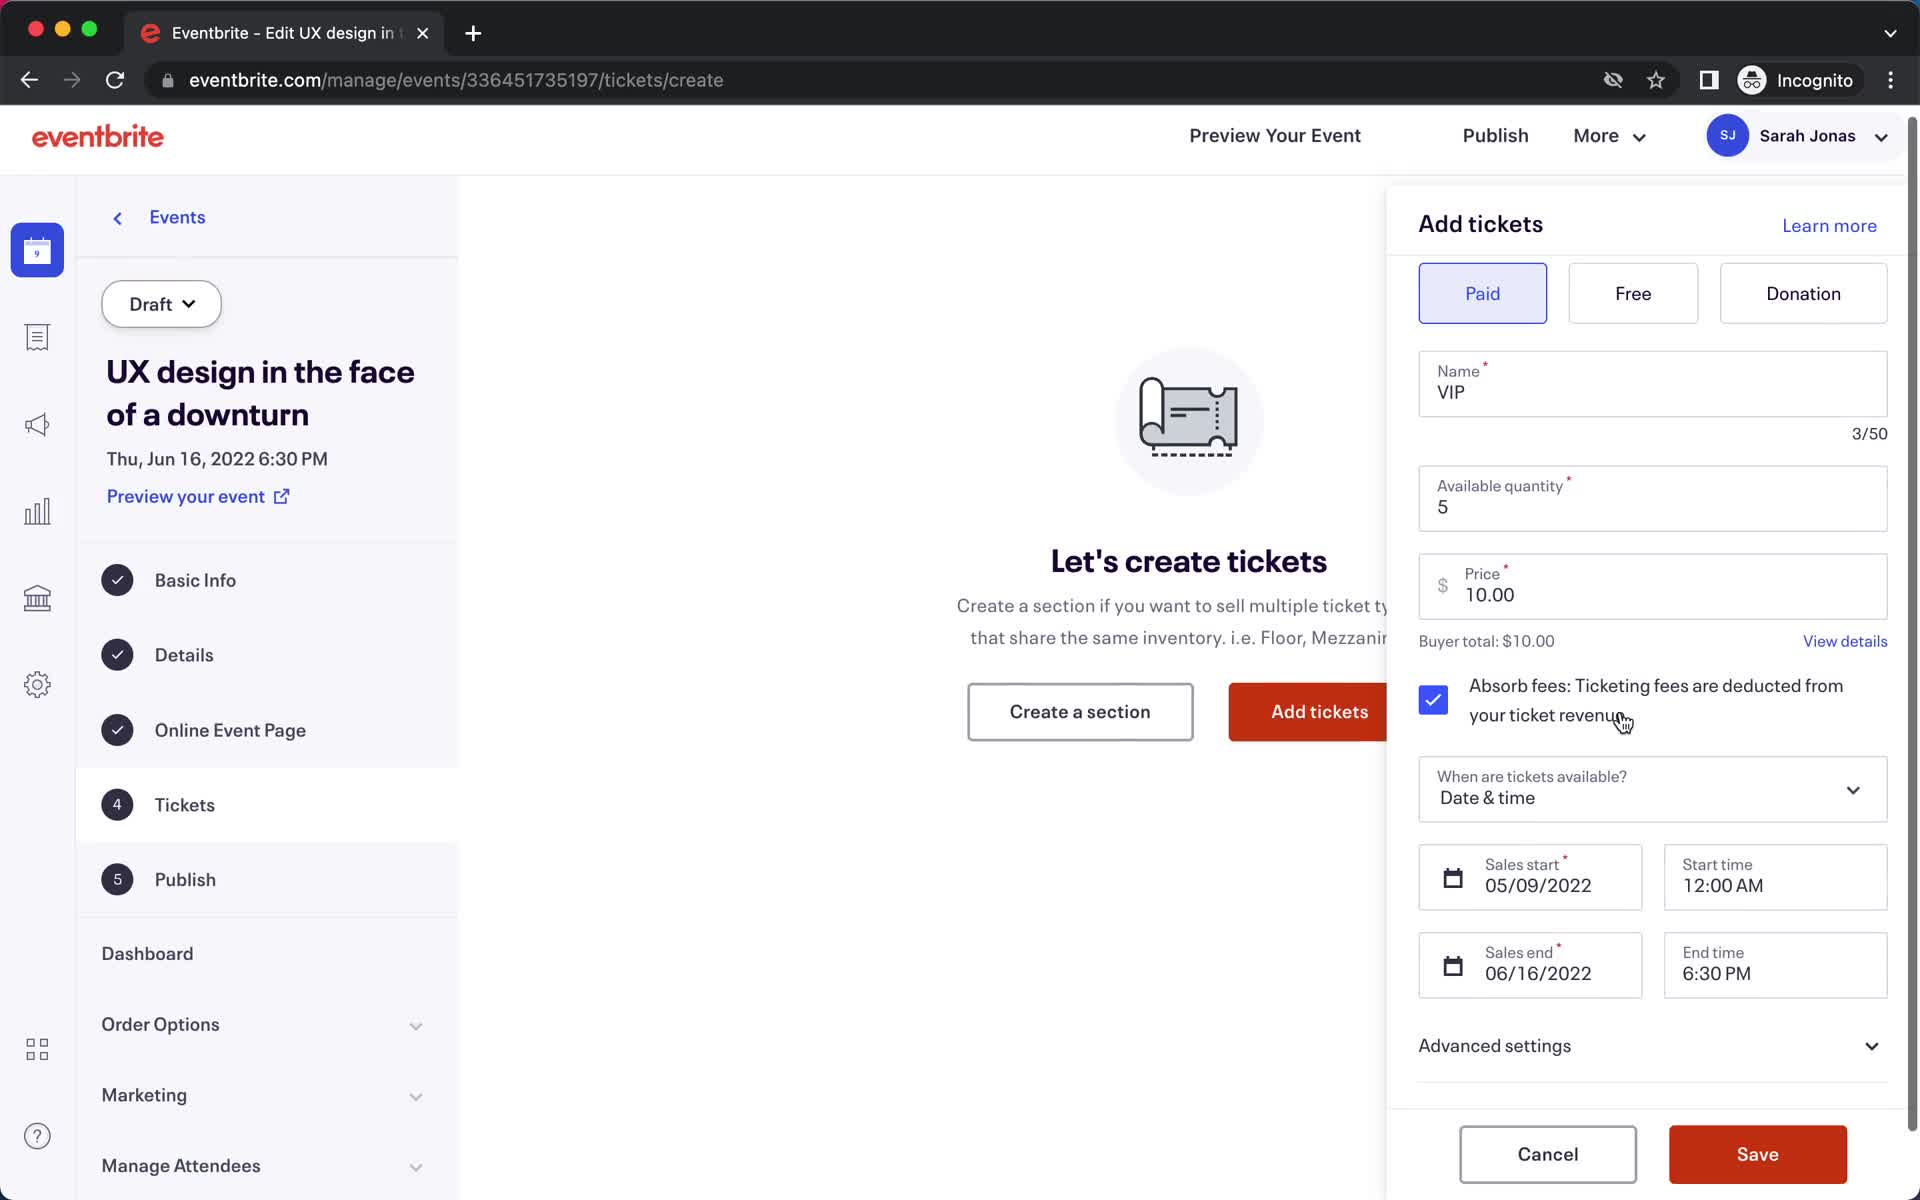
Task: Click the End time field
Action: point(1775,966)
